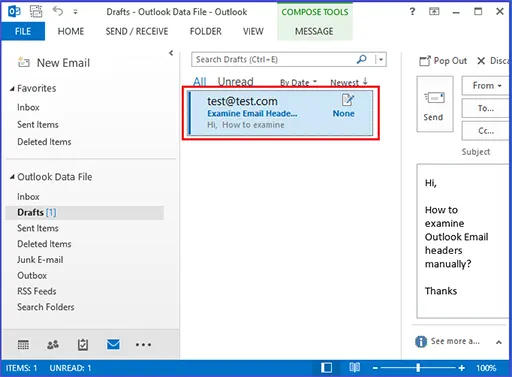The height and width of the screenshot is (377, 512).
Task: Open Inbox under Outlook Data File
Action: pos(28,197)
